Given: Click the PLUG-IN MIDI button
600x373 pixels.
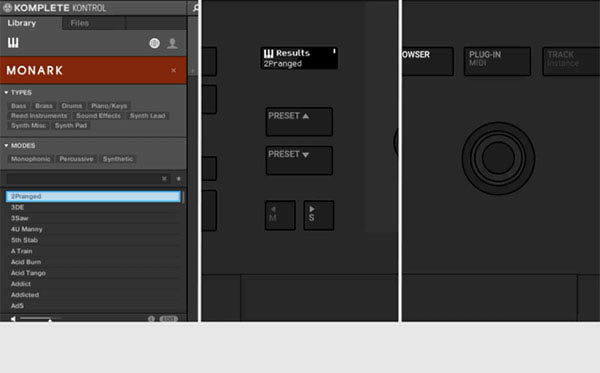Looking at the screenshot, I should (497, 61).
